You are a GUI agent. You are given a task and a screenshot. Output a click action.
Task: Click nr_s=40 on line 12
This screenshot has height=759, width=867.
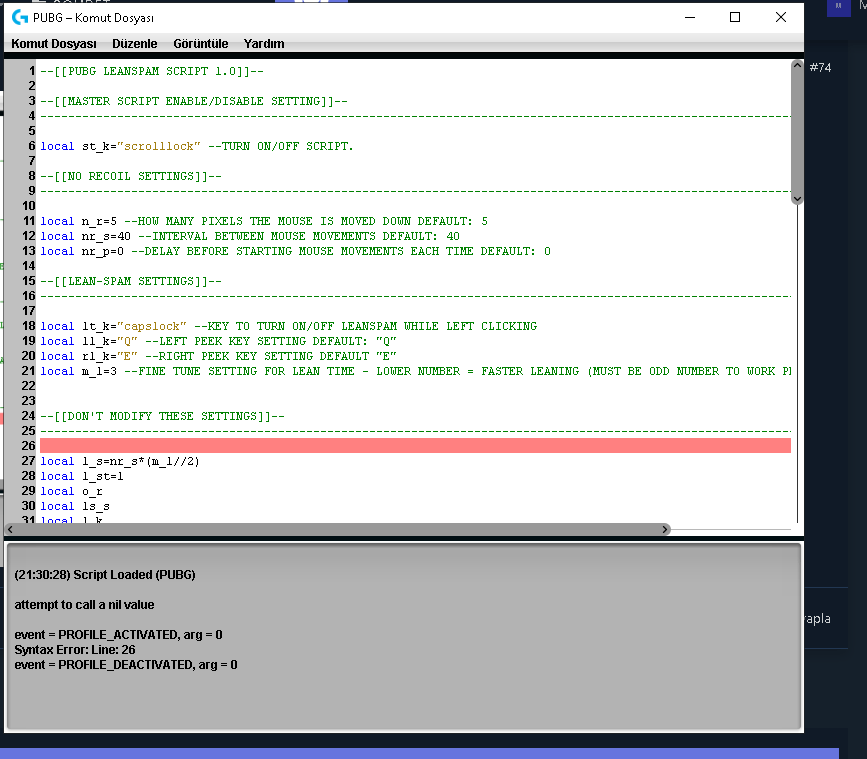[106, 236]
